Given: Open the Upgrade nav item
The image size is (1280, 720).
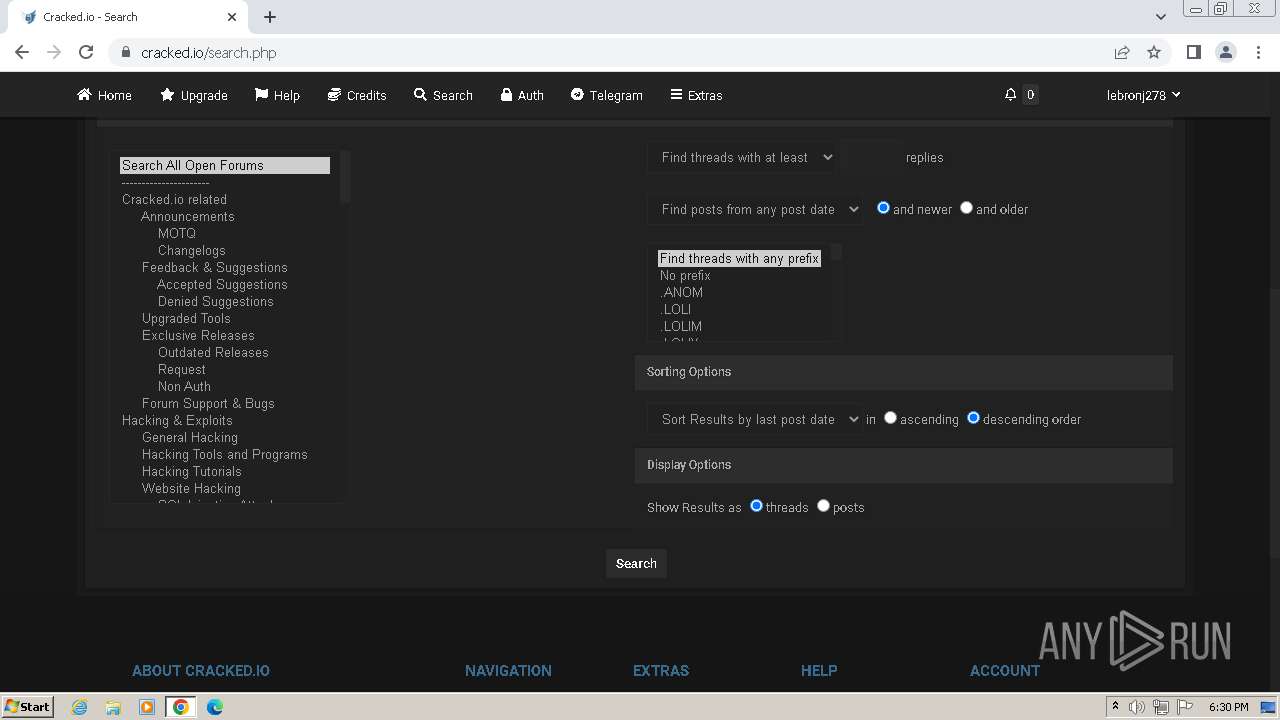Looking at the screenshot, I should (x=194, y=95).
